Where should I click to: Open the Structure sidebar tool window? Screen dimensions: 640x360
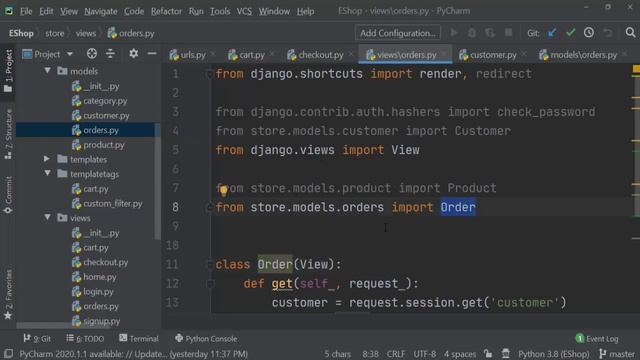[8, 134]
